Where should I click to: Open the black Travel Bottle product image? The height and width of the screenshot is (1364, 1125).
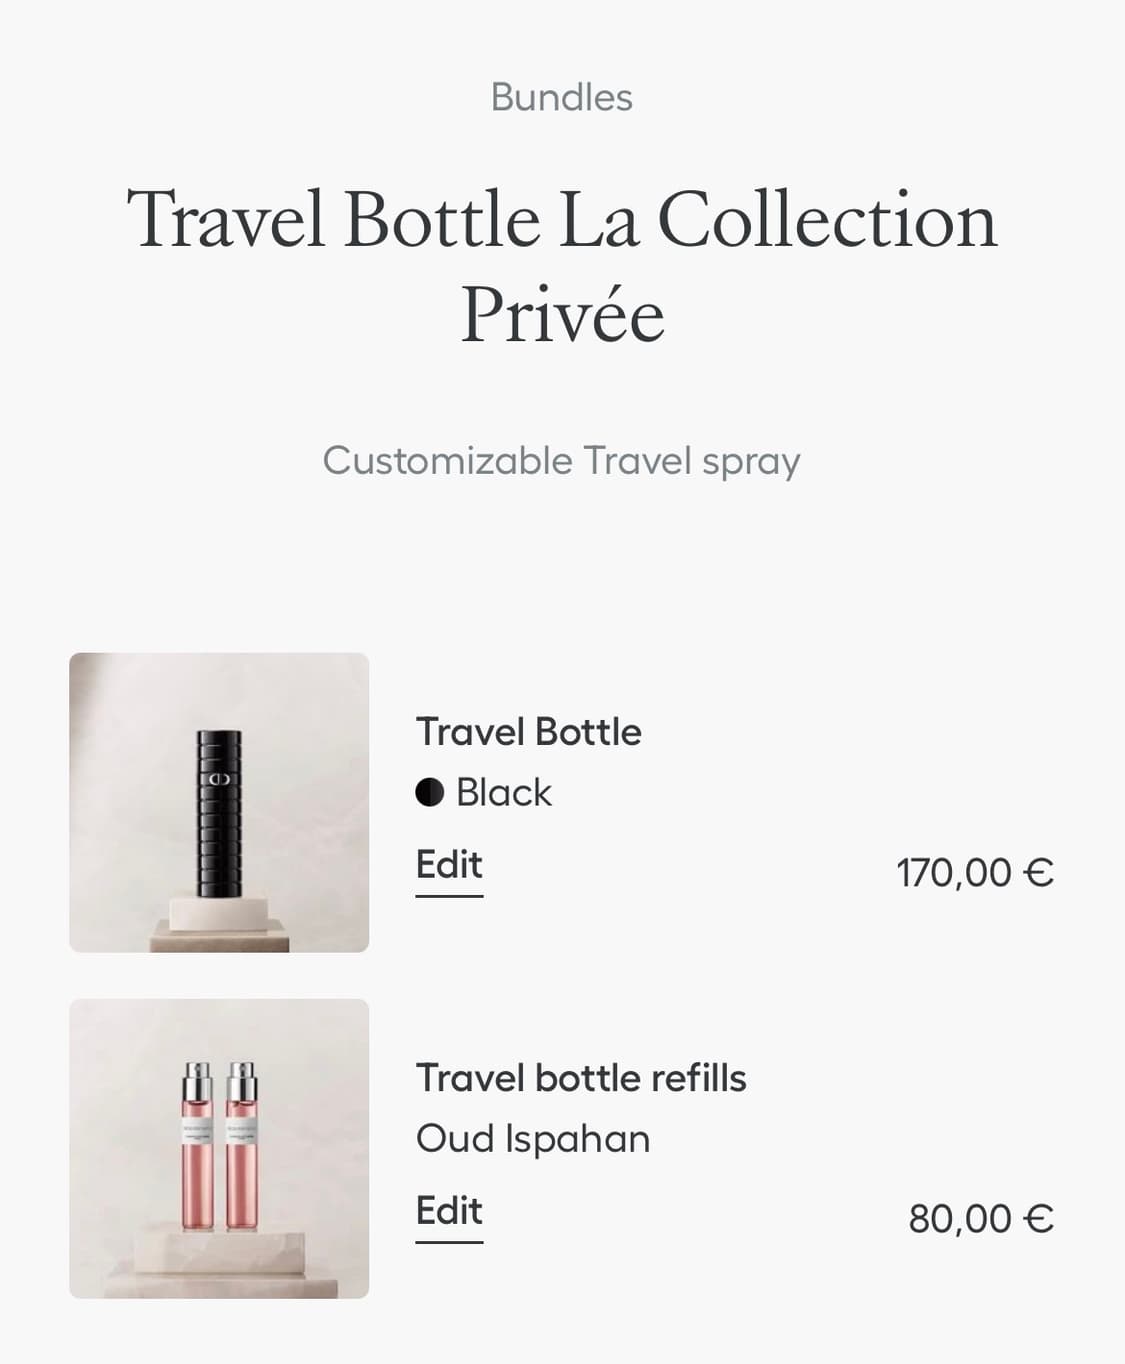pyautogui.click(x=219, y=802)
